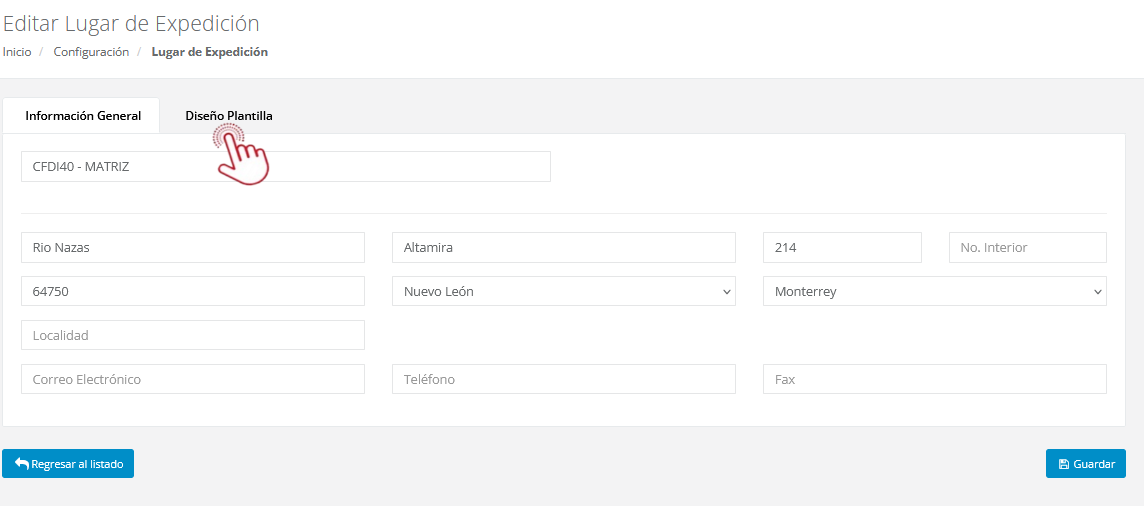Open Configuración breadcrumb link
1146x507 pixels.
coord(91,52)
